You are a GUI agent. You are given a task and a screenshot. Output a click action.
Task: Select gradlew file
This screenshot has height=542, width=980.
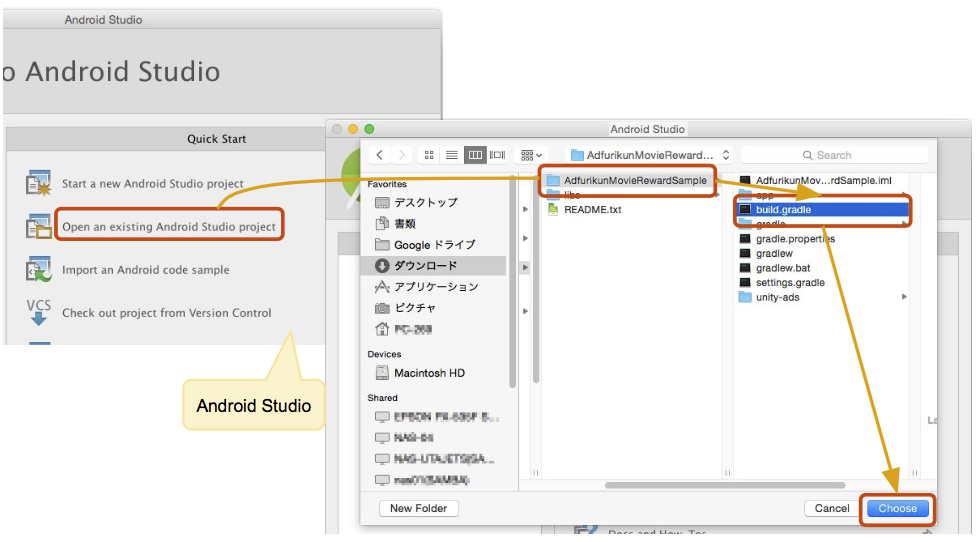[774, 253]
